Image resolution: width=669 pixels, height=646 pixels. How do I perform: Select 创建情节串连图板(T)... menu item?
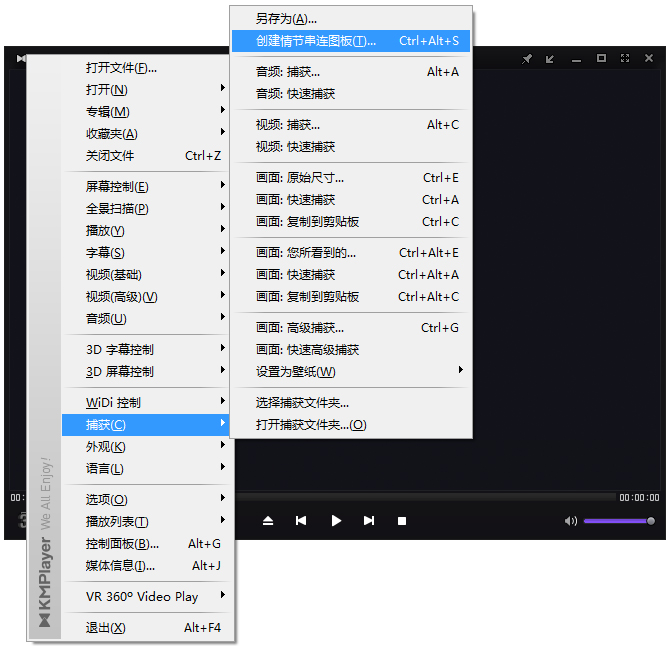click(x=351, y=41)
